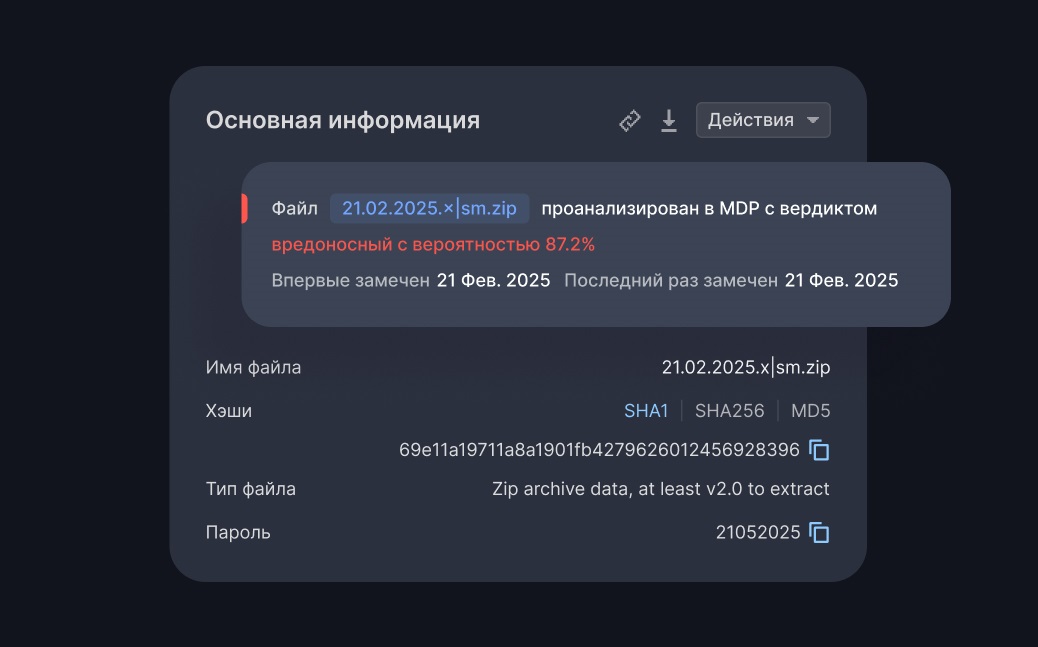Copy the archive password using copy icon

[x=819, y=533]
